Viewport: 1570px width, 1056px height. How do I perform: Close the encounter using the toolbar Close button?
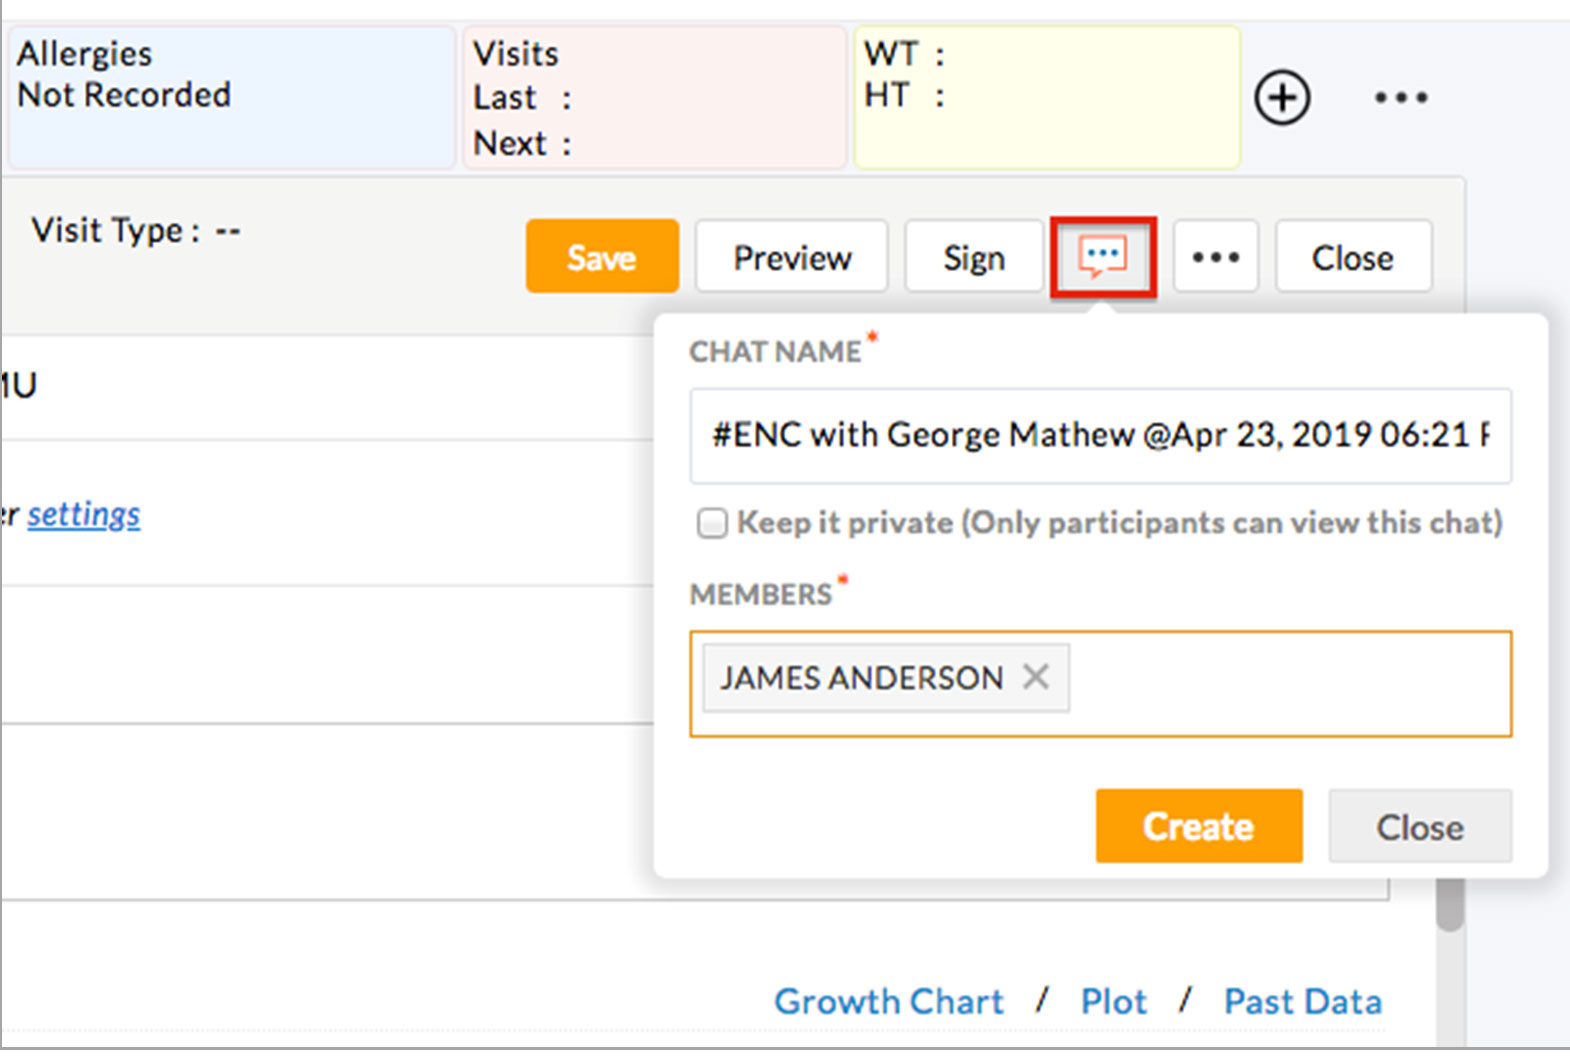coord(1352,258)
